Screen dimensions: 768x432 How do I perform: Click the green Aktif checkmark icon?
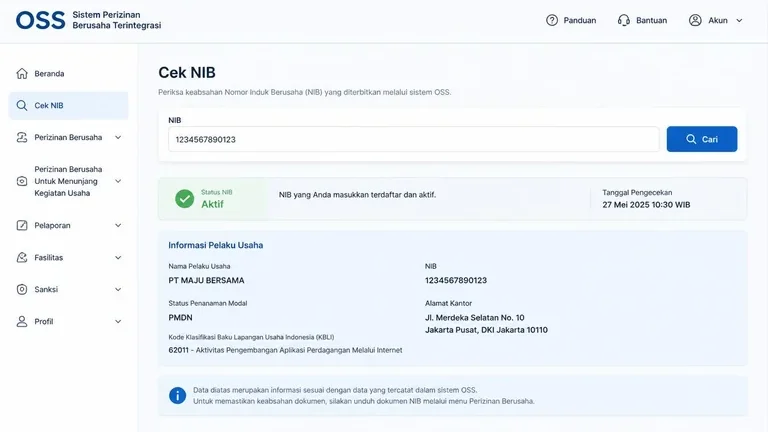click(185, 199)
